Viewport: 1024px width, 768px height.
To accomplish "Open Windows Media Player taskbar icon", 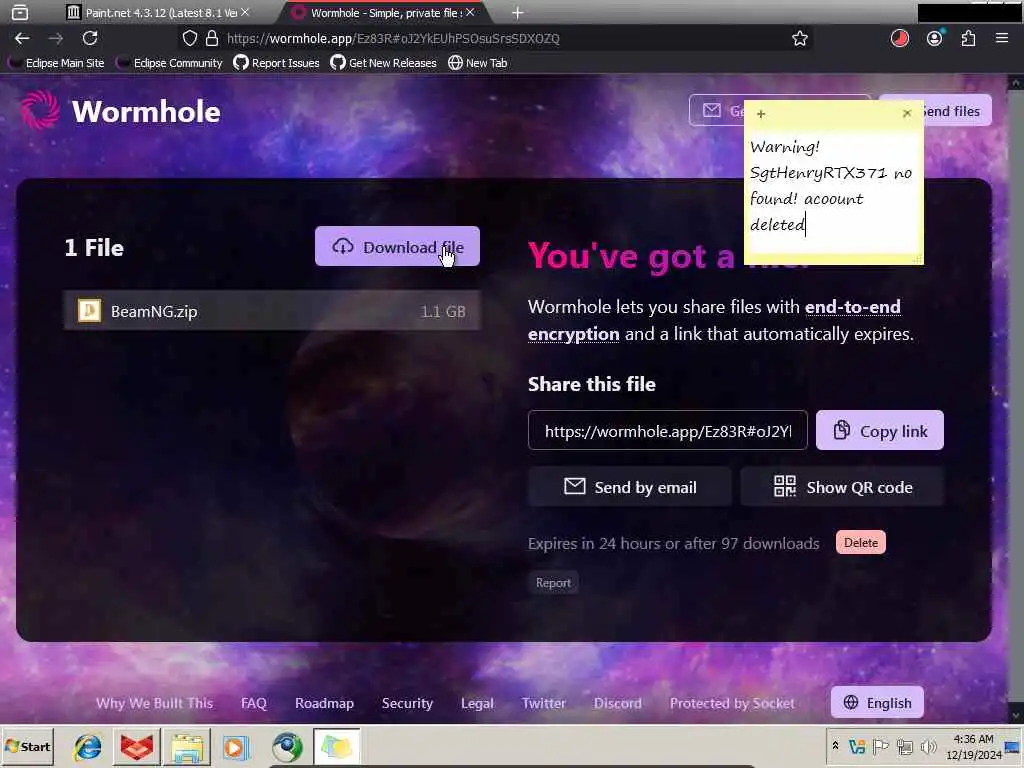I will [x=236, y=746].
